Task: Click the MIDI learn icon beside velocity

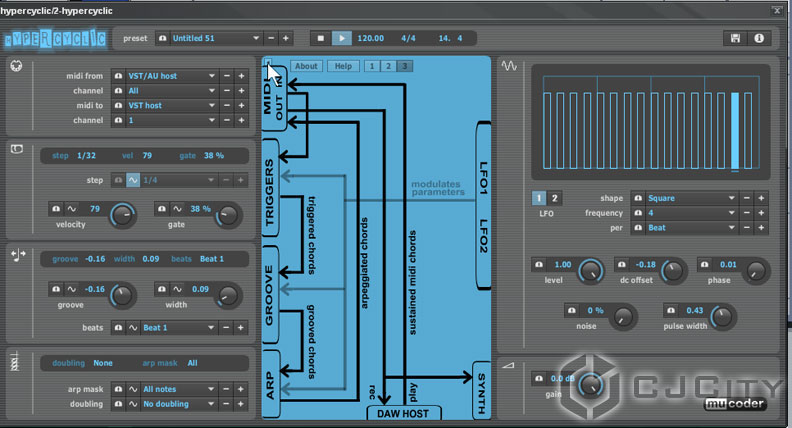Action: click(x=56, y=209)
